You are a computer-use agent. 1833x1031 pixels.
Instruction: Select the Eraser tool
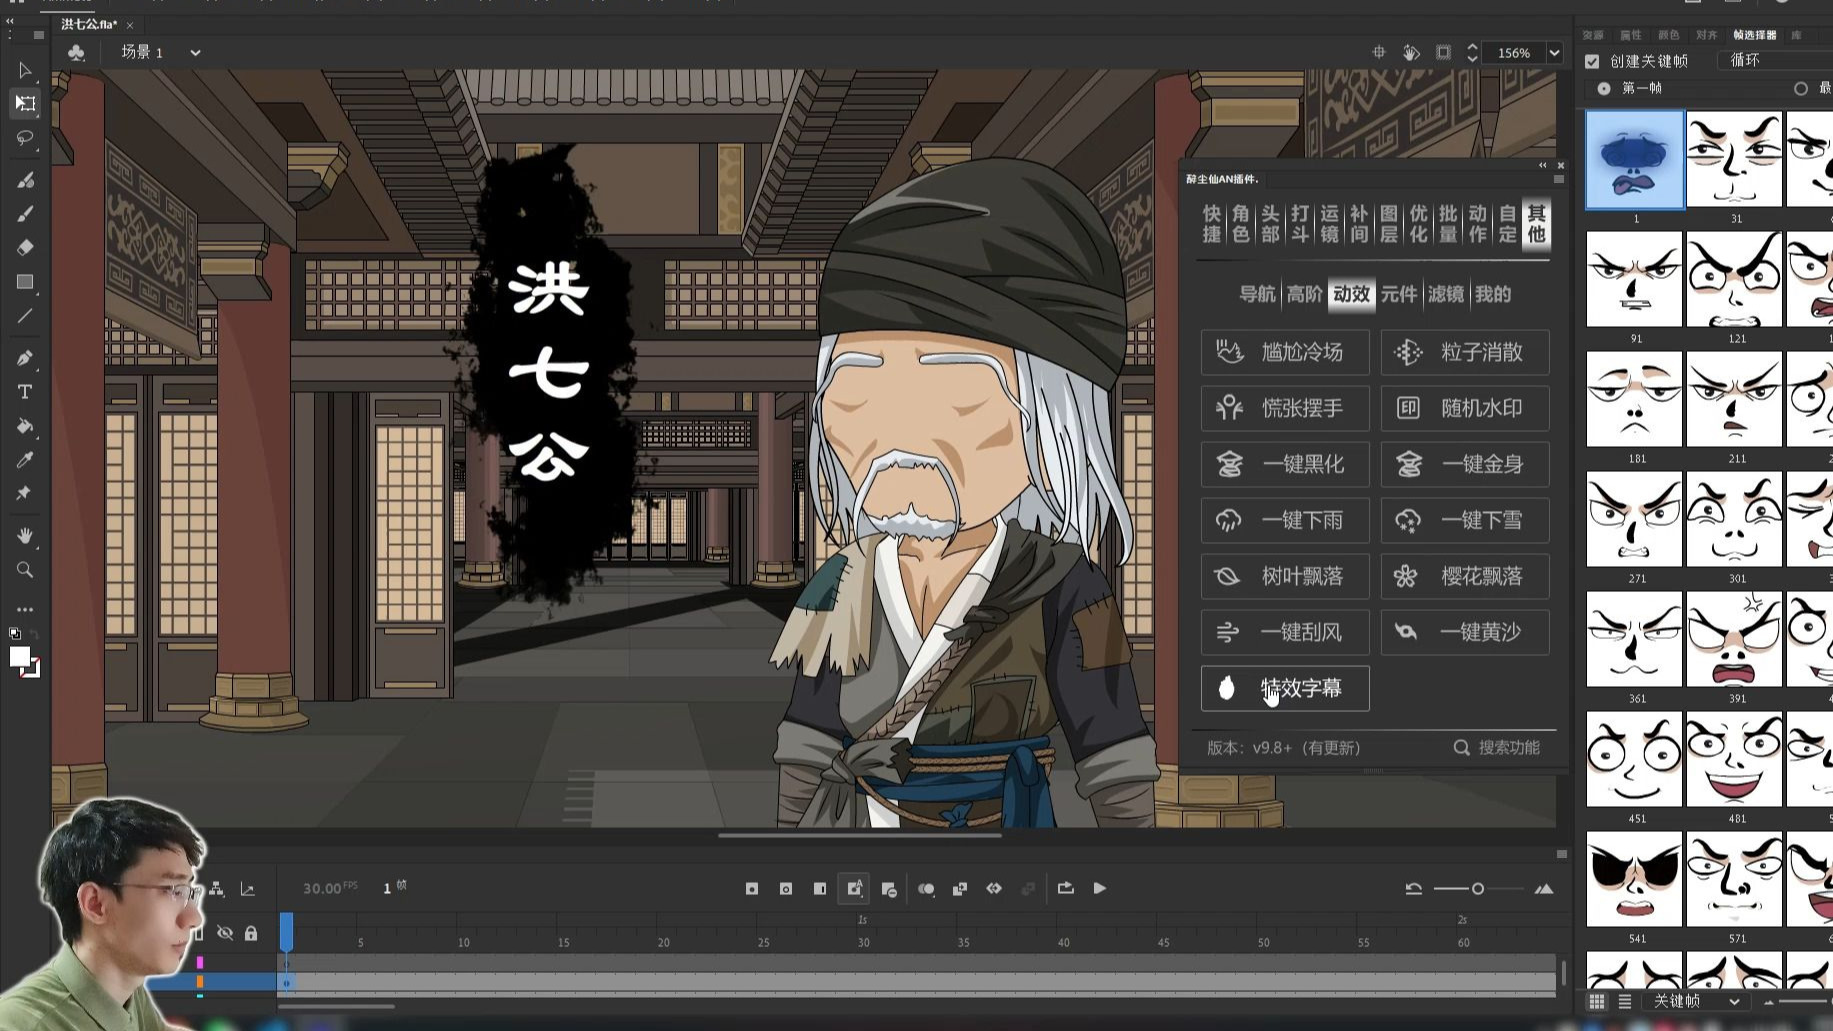point(25,247)
